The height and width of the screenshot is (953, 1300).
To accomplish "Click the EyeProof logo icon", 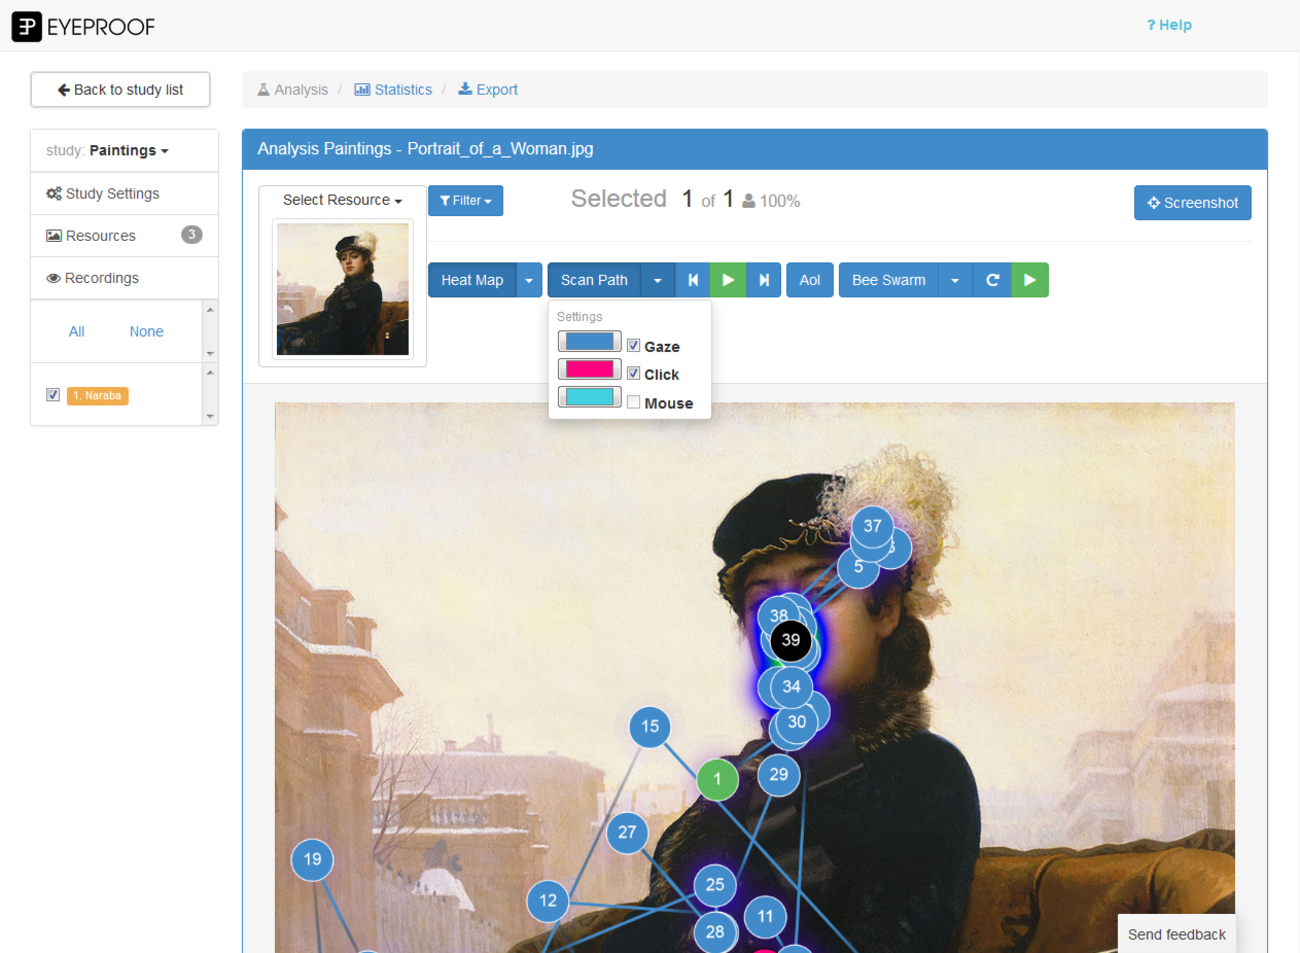I will pos(26,26).
